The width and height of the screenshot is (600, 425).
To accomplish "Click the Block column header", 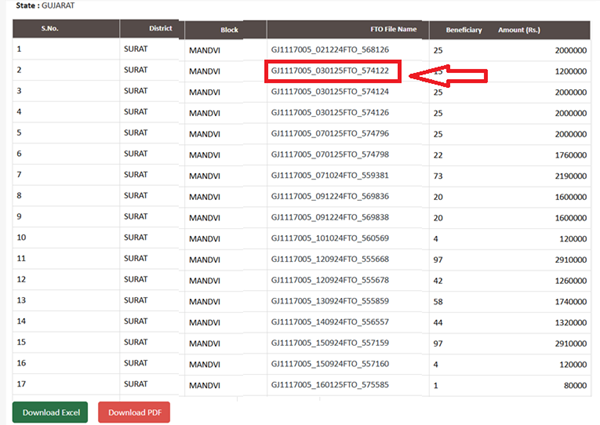I will 229,30.
